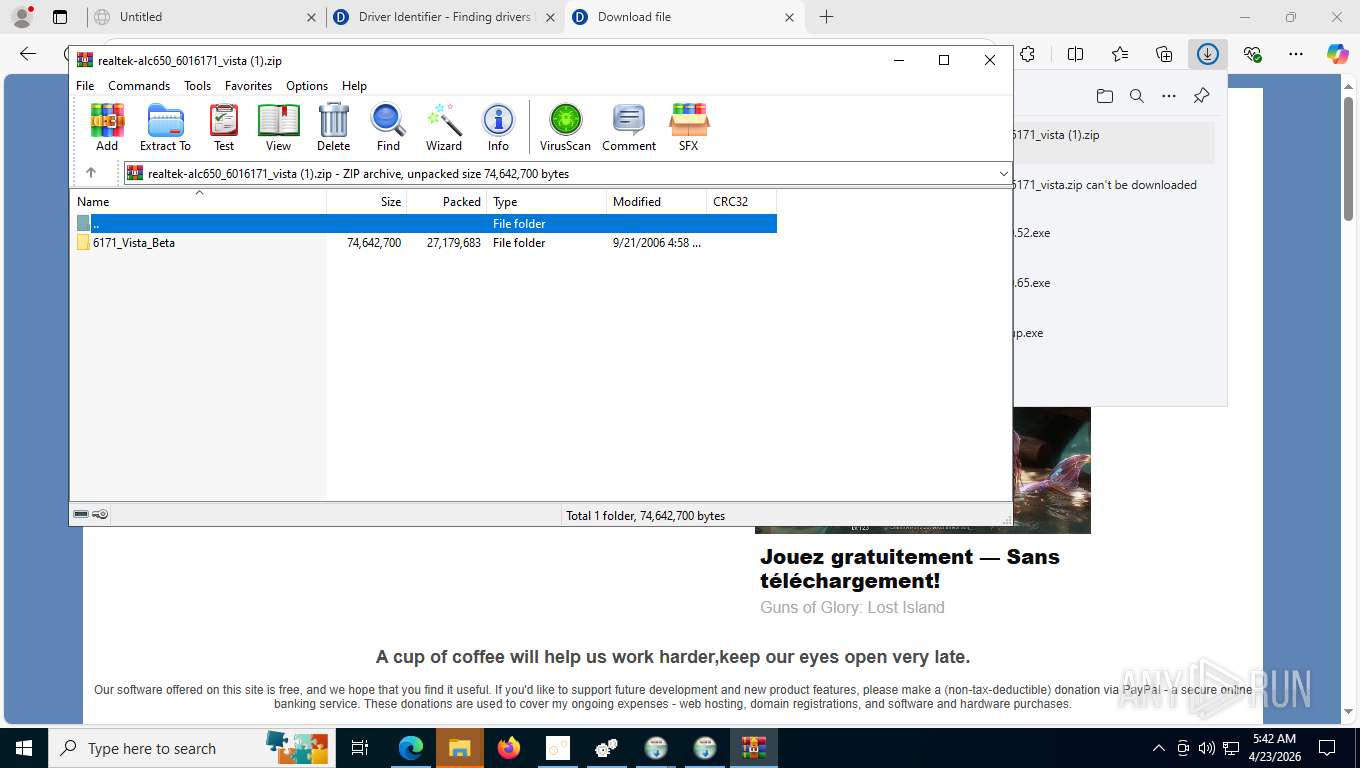The width and height of the screenshot is (1360, 768).
Task: Sort by Packed column header
Action: pos(447,202)
